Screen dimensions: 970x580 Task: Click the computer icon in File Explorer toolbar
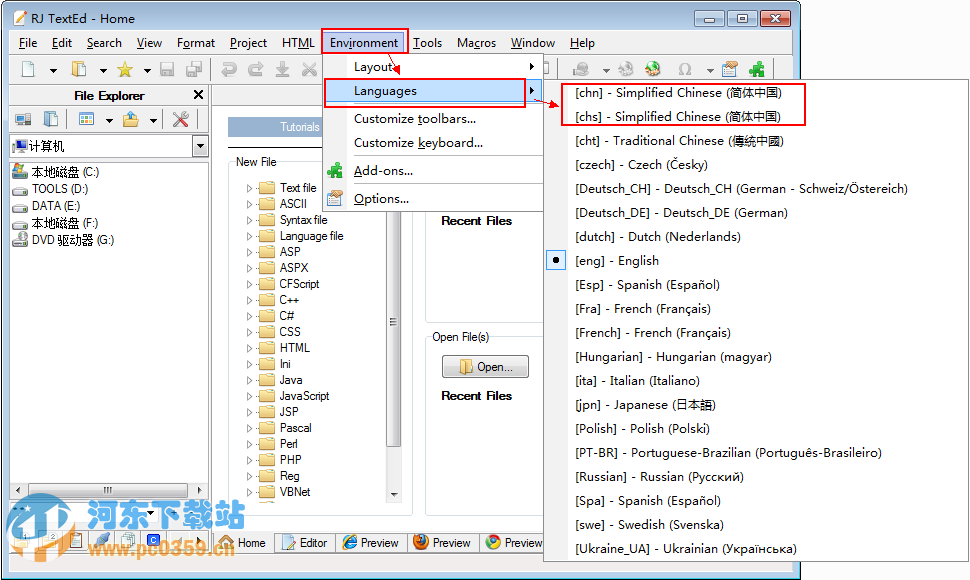[x=24, y=119]
